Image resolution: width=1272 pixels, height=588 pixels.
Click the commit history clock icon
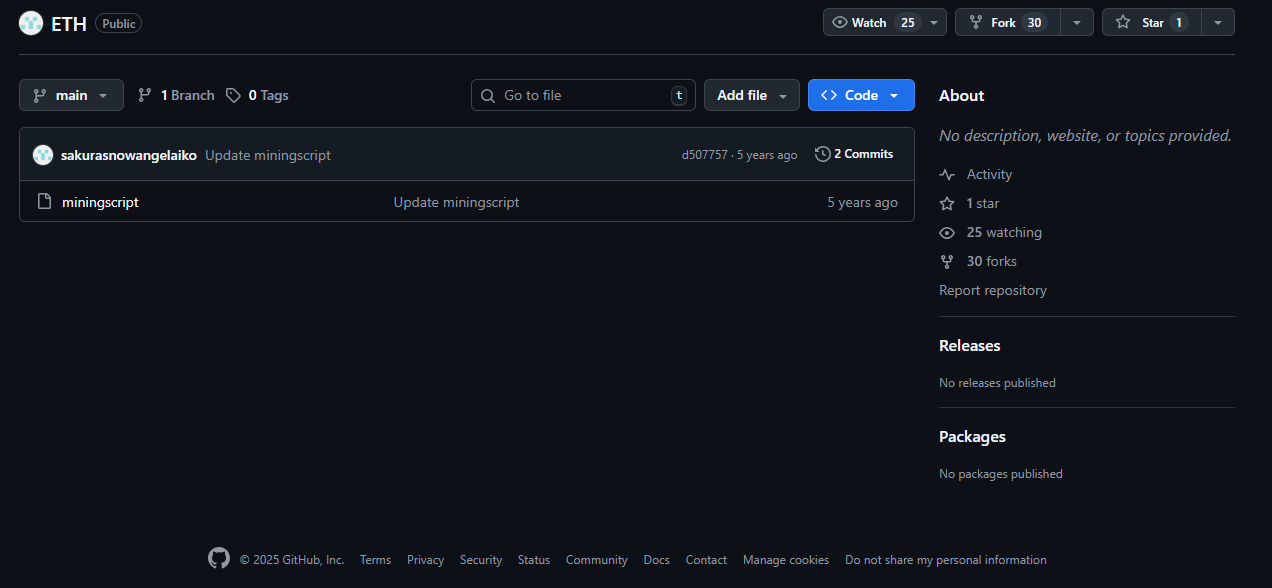823,154
